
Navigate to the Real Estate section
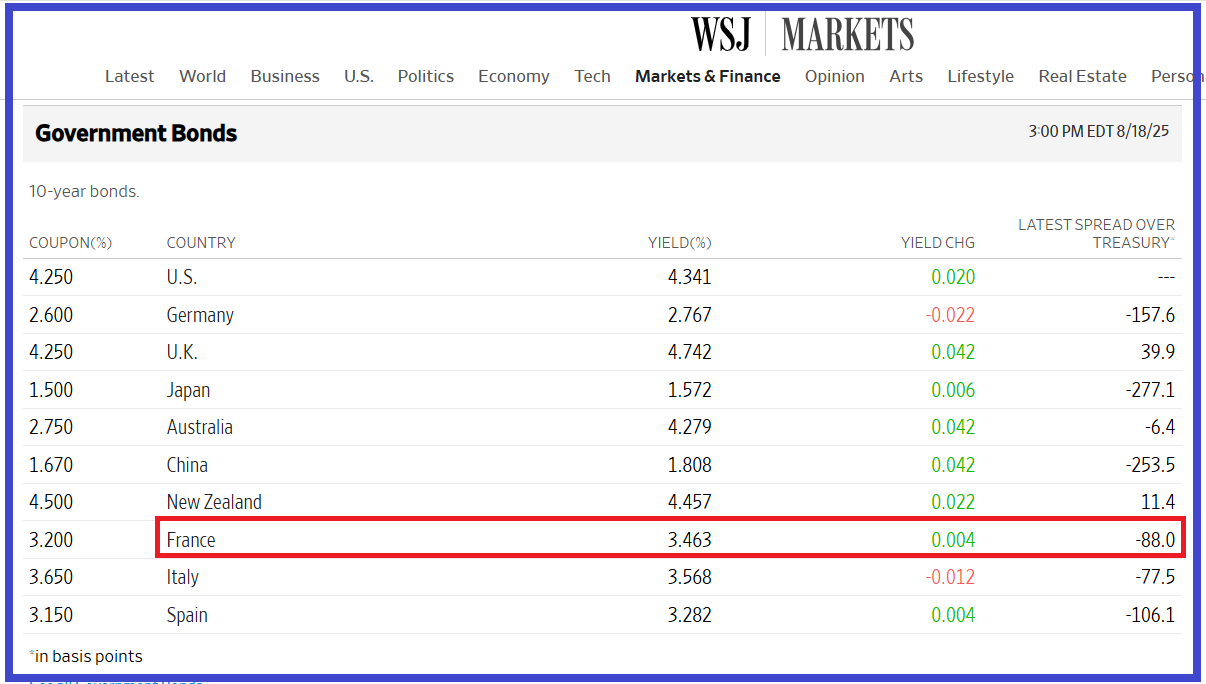[x=1082, y=76]
